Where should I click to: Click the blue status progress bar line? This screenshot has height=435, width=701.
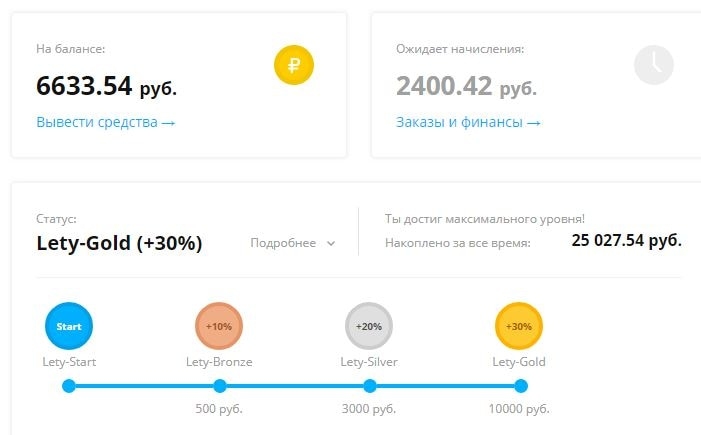click(295, 386)
